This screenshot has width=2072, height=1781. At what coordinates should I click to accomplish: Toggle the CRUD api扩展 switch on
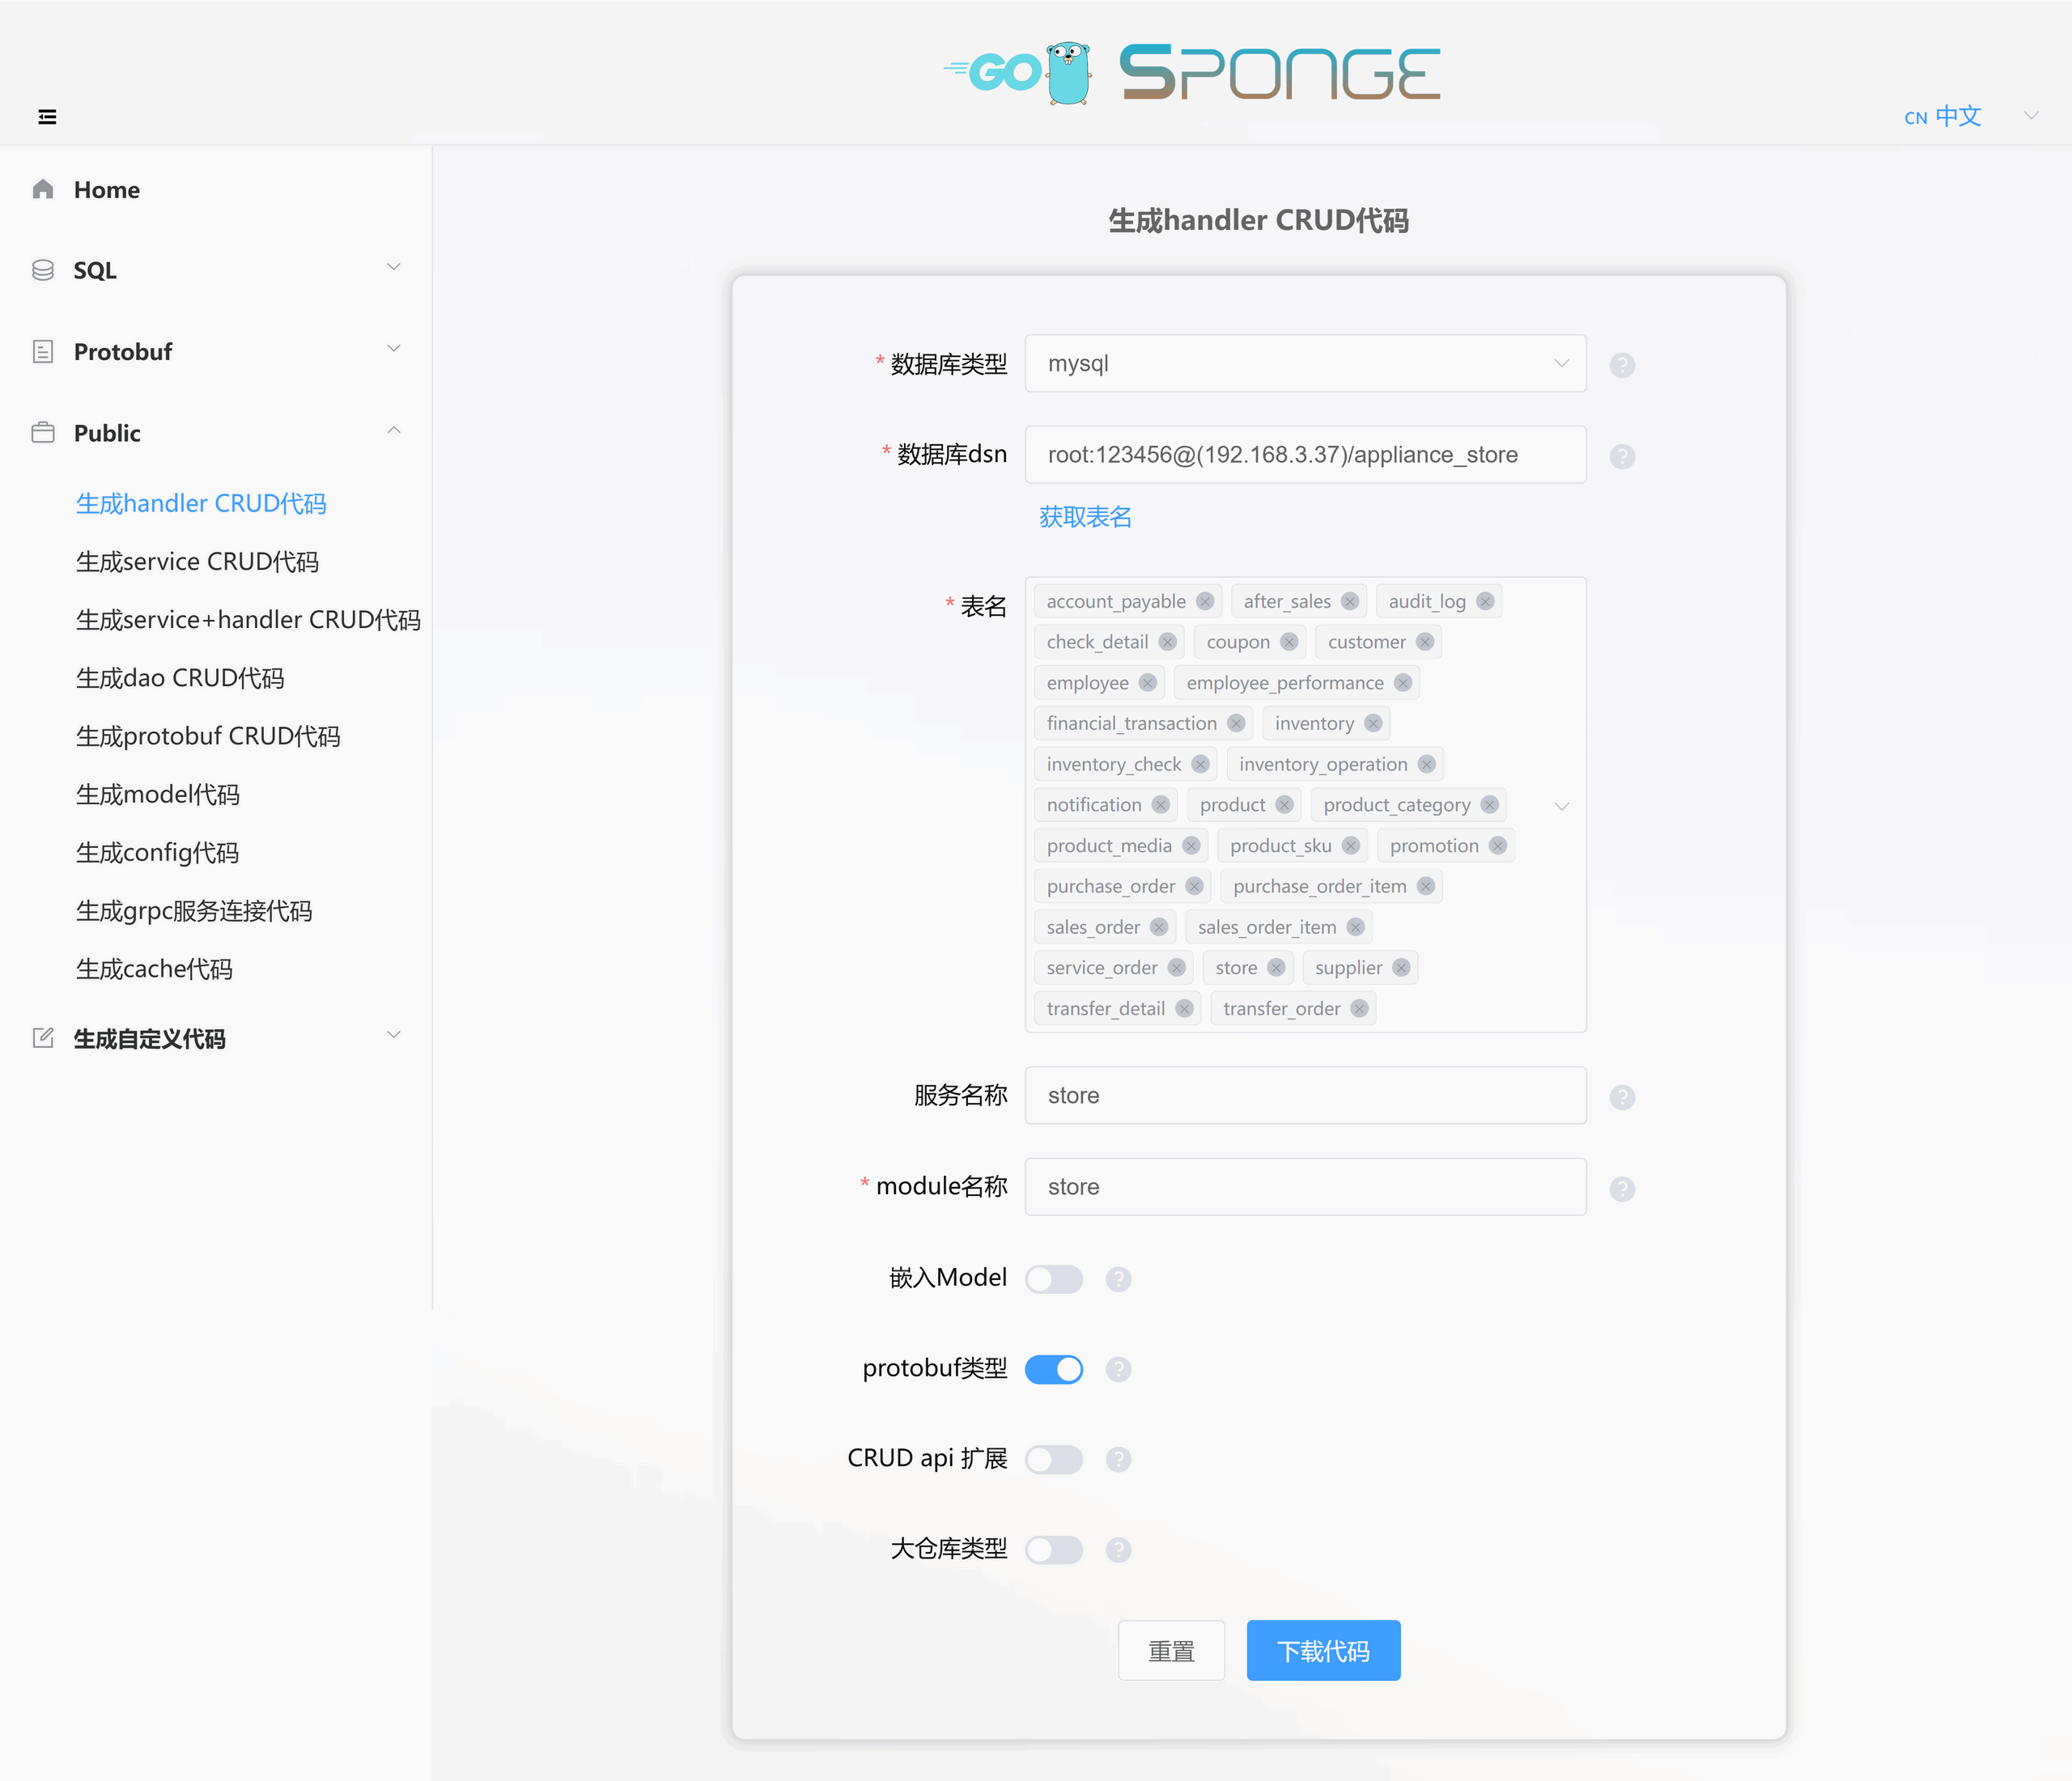click(1055, 1459)
